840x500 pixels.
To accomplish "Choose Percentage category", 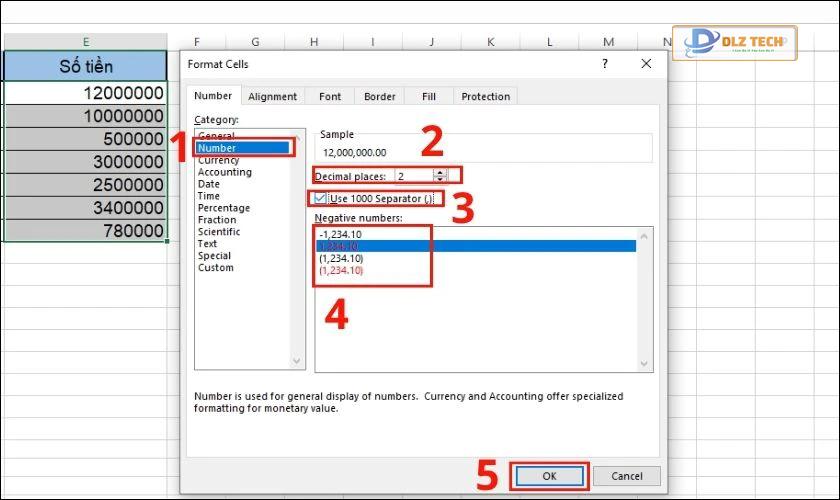I will [224, 208].
